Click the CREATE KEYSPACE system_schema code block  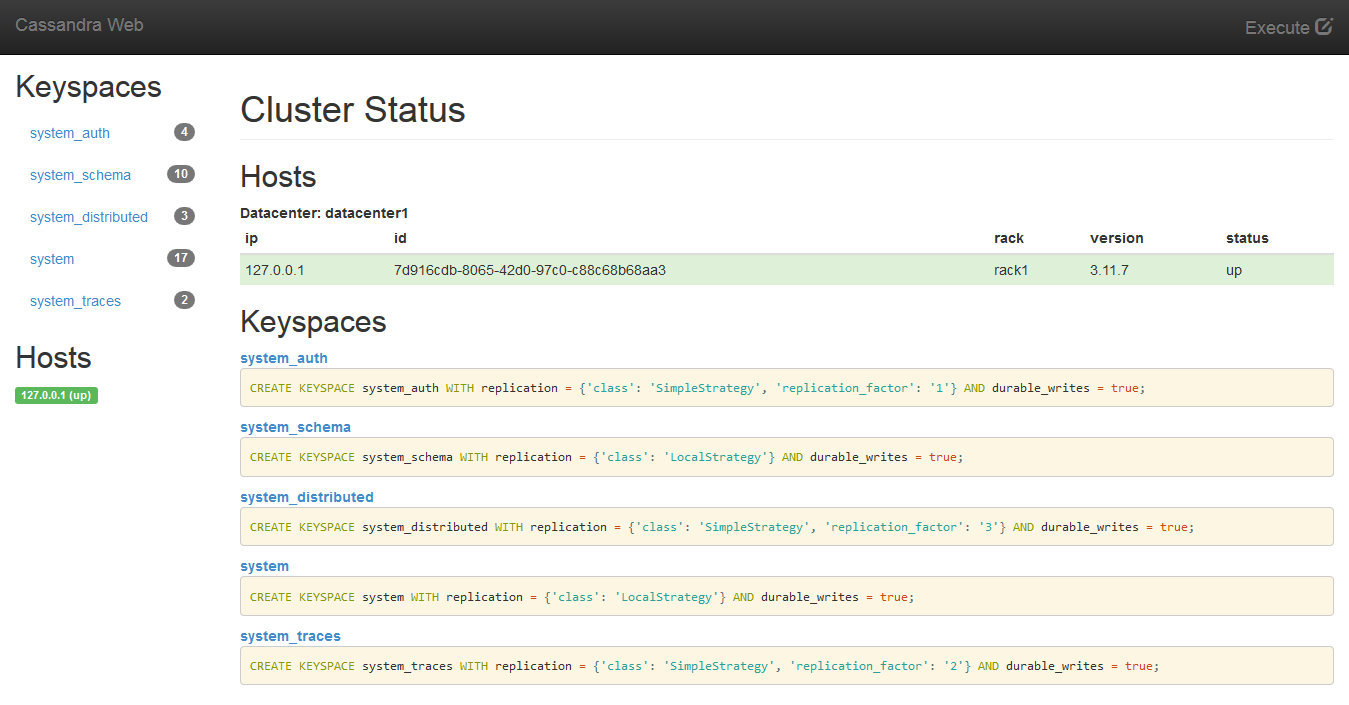tap(787, 457)
